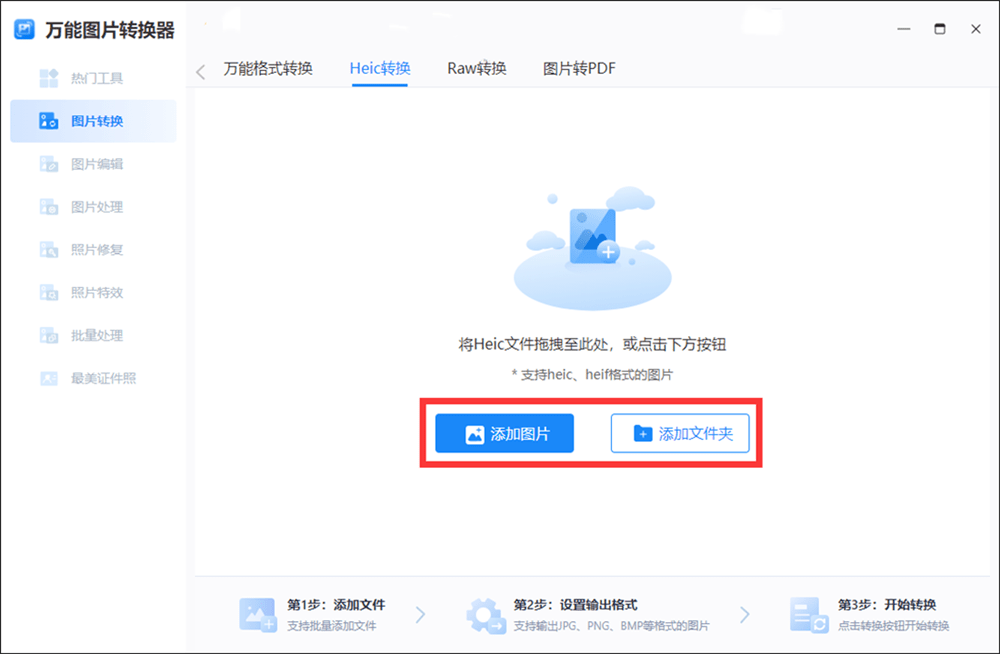Click the 图片编辑 sidebar icon
Image resolution: width=1000 pixels, height=654 pixels.
49,164
